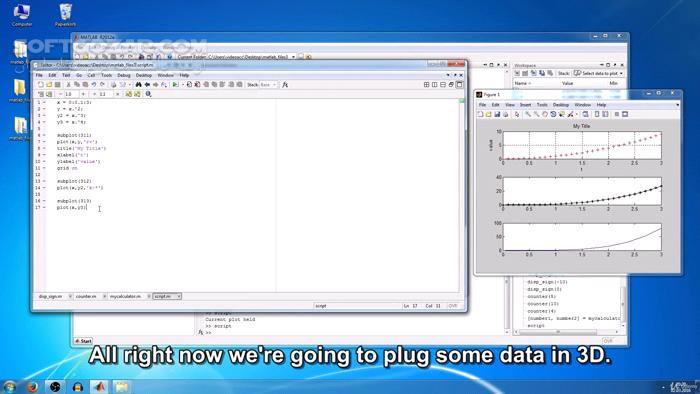The image size is (700, 394).
Task: Select the Data Cursor tool in Figure 1
Action: pos(562,114)
